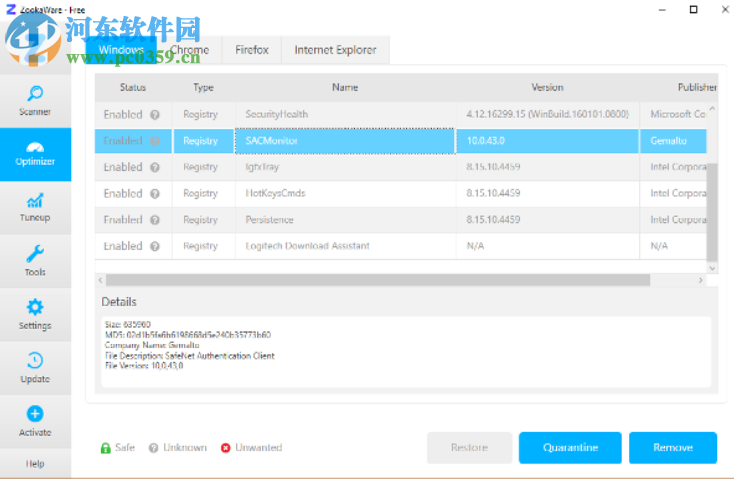Sort by the Type column header

tap(204, 88)
